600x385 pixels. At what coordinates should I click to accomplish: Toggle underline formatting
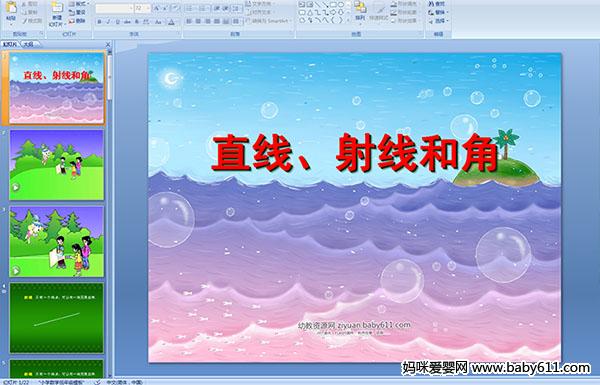(117, 22)
